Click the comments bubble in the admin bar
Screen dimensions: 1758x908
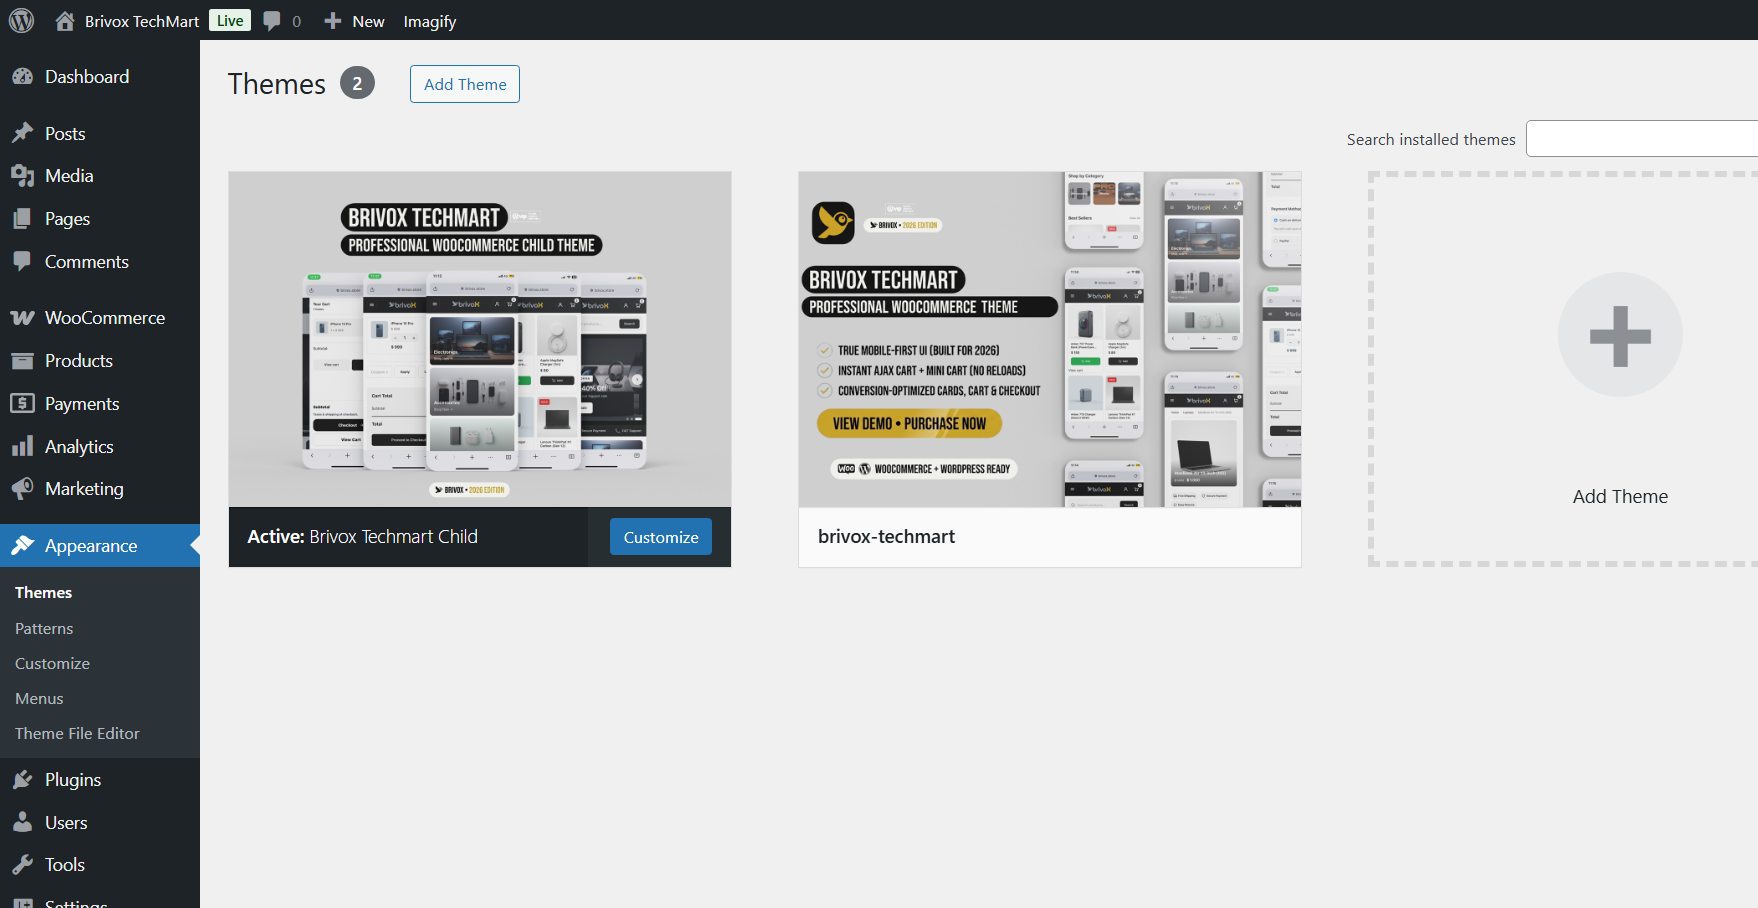tap(271, 20)
